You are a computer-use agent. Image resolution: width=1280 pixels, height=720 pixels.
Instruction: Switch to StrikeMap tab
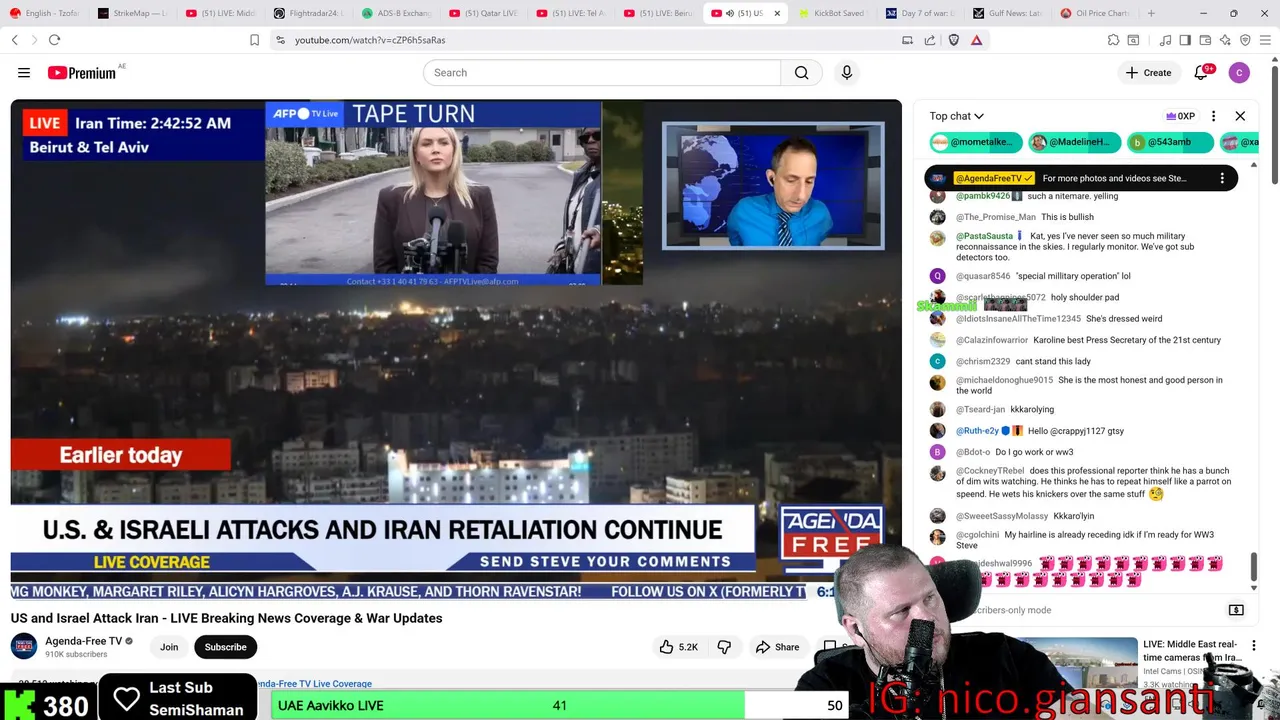click(135, 13)
